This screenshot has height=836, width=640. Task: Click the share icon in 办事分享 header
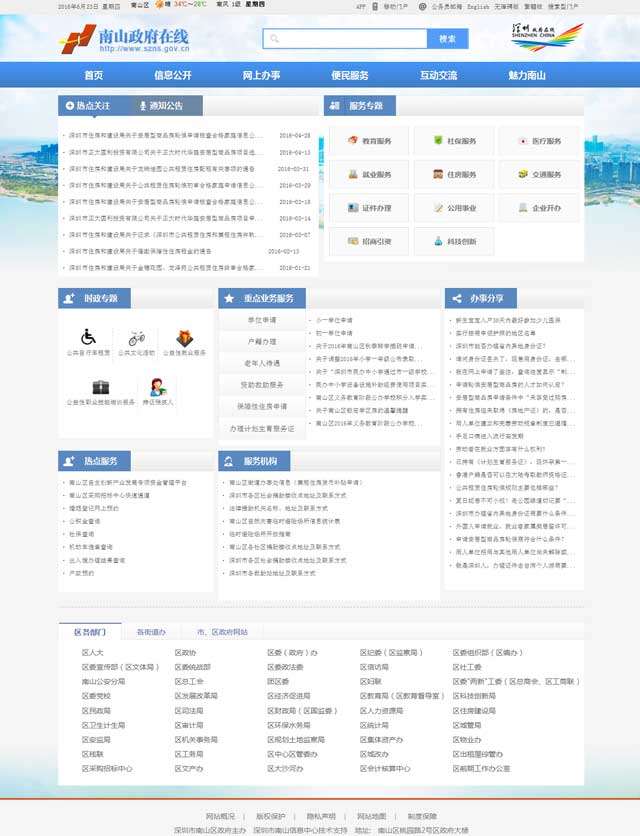point(457,299)
